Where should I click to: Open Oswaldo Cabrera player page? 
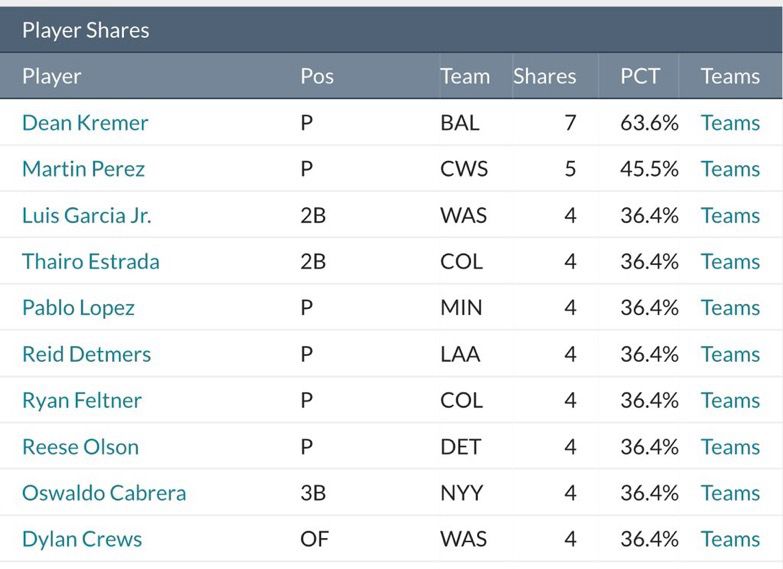(x=104, y=493)
